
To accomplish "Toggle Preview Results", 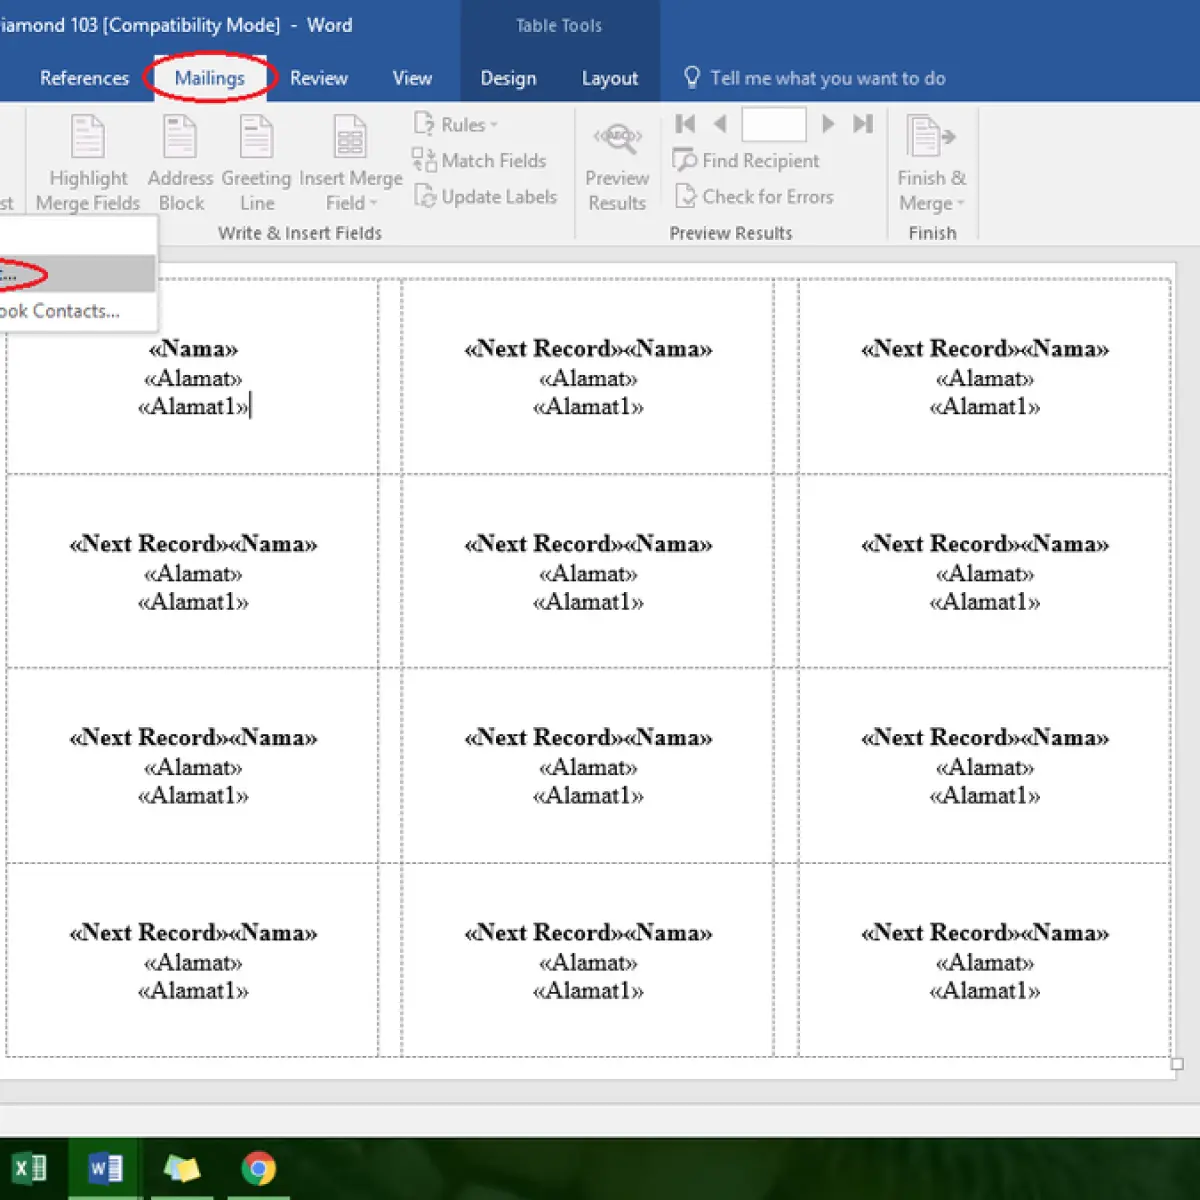I will (617, 164).
